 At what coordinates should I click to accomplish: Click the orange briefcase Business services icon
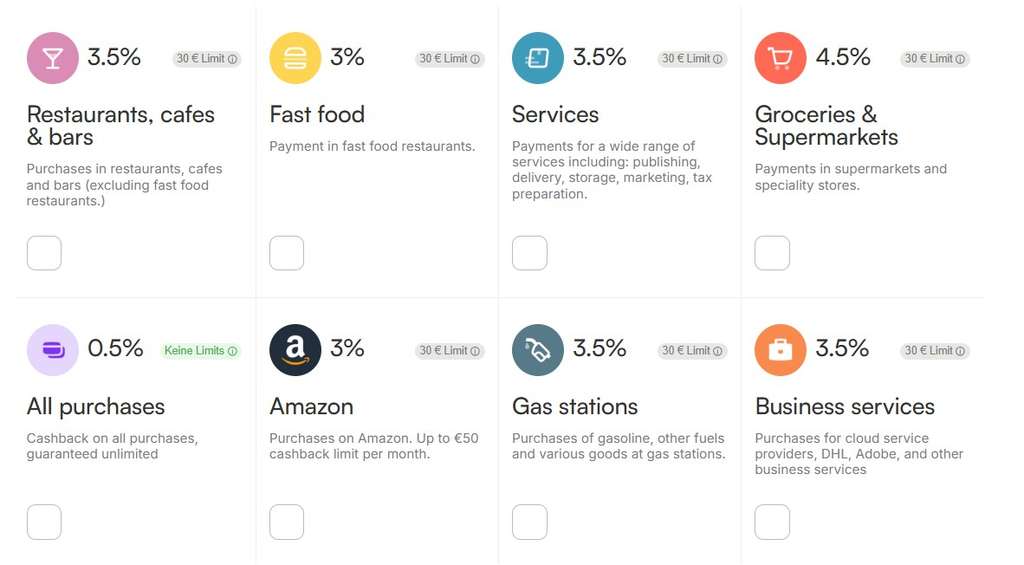click(x=780, y=350)
